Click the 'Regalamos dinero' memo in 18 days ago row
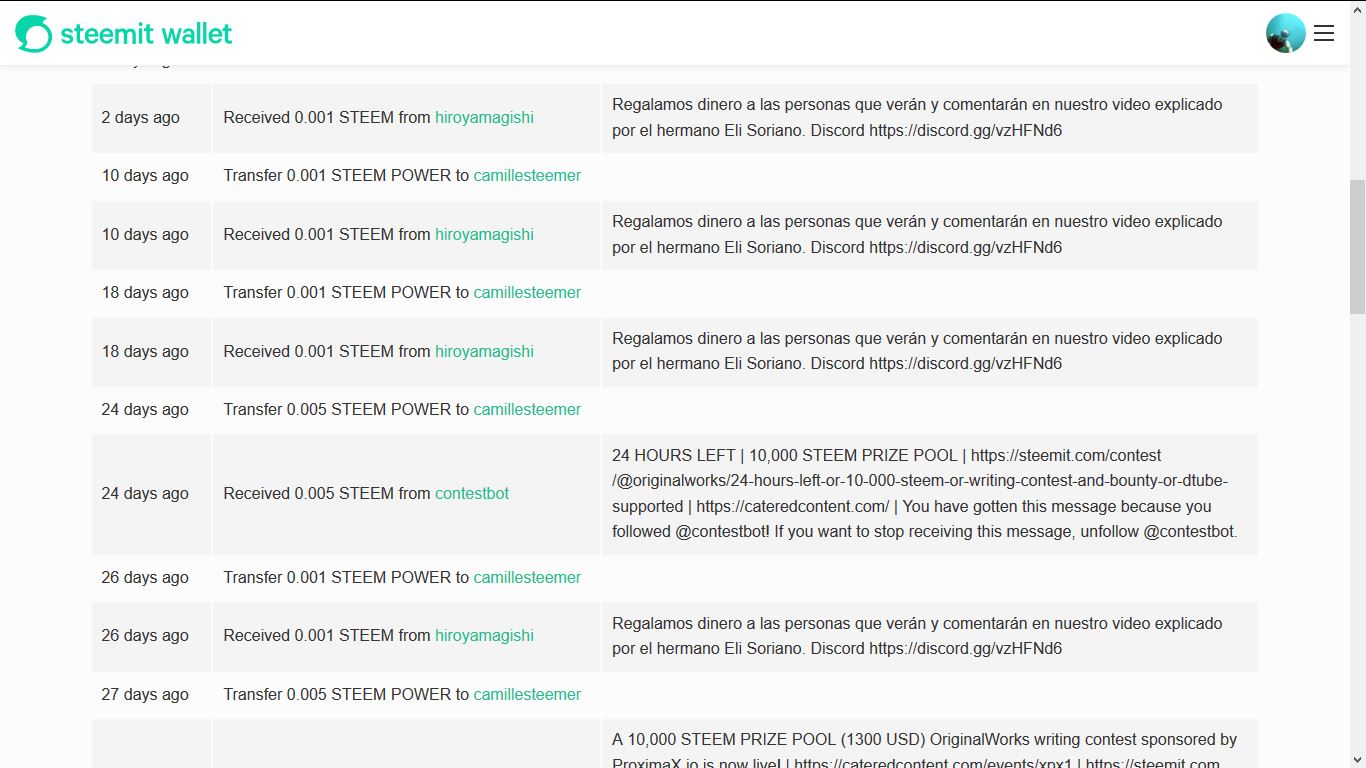 pyautogui.click(x=917, y=351)
